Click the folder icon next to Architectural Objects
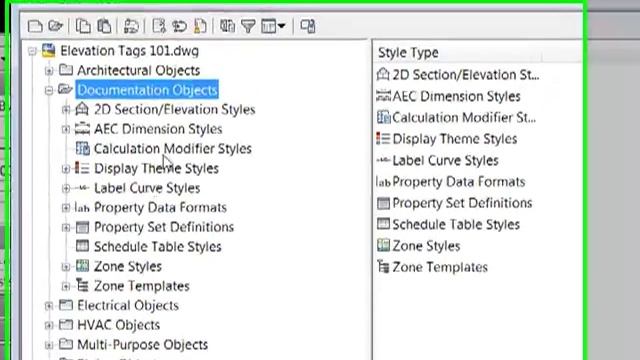The width and height of the screenshot is (640, 360). pyautogui.click(x=66, y=70)
